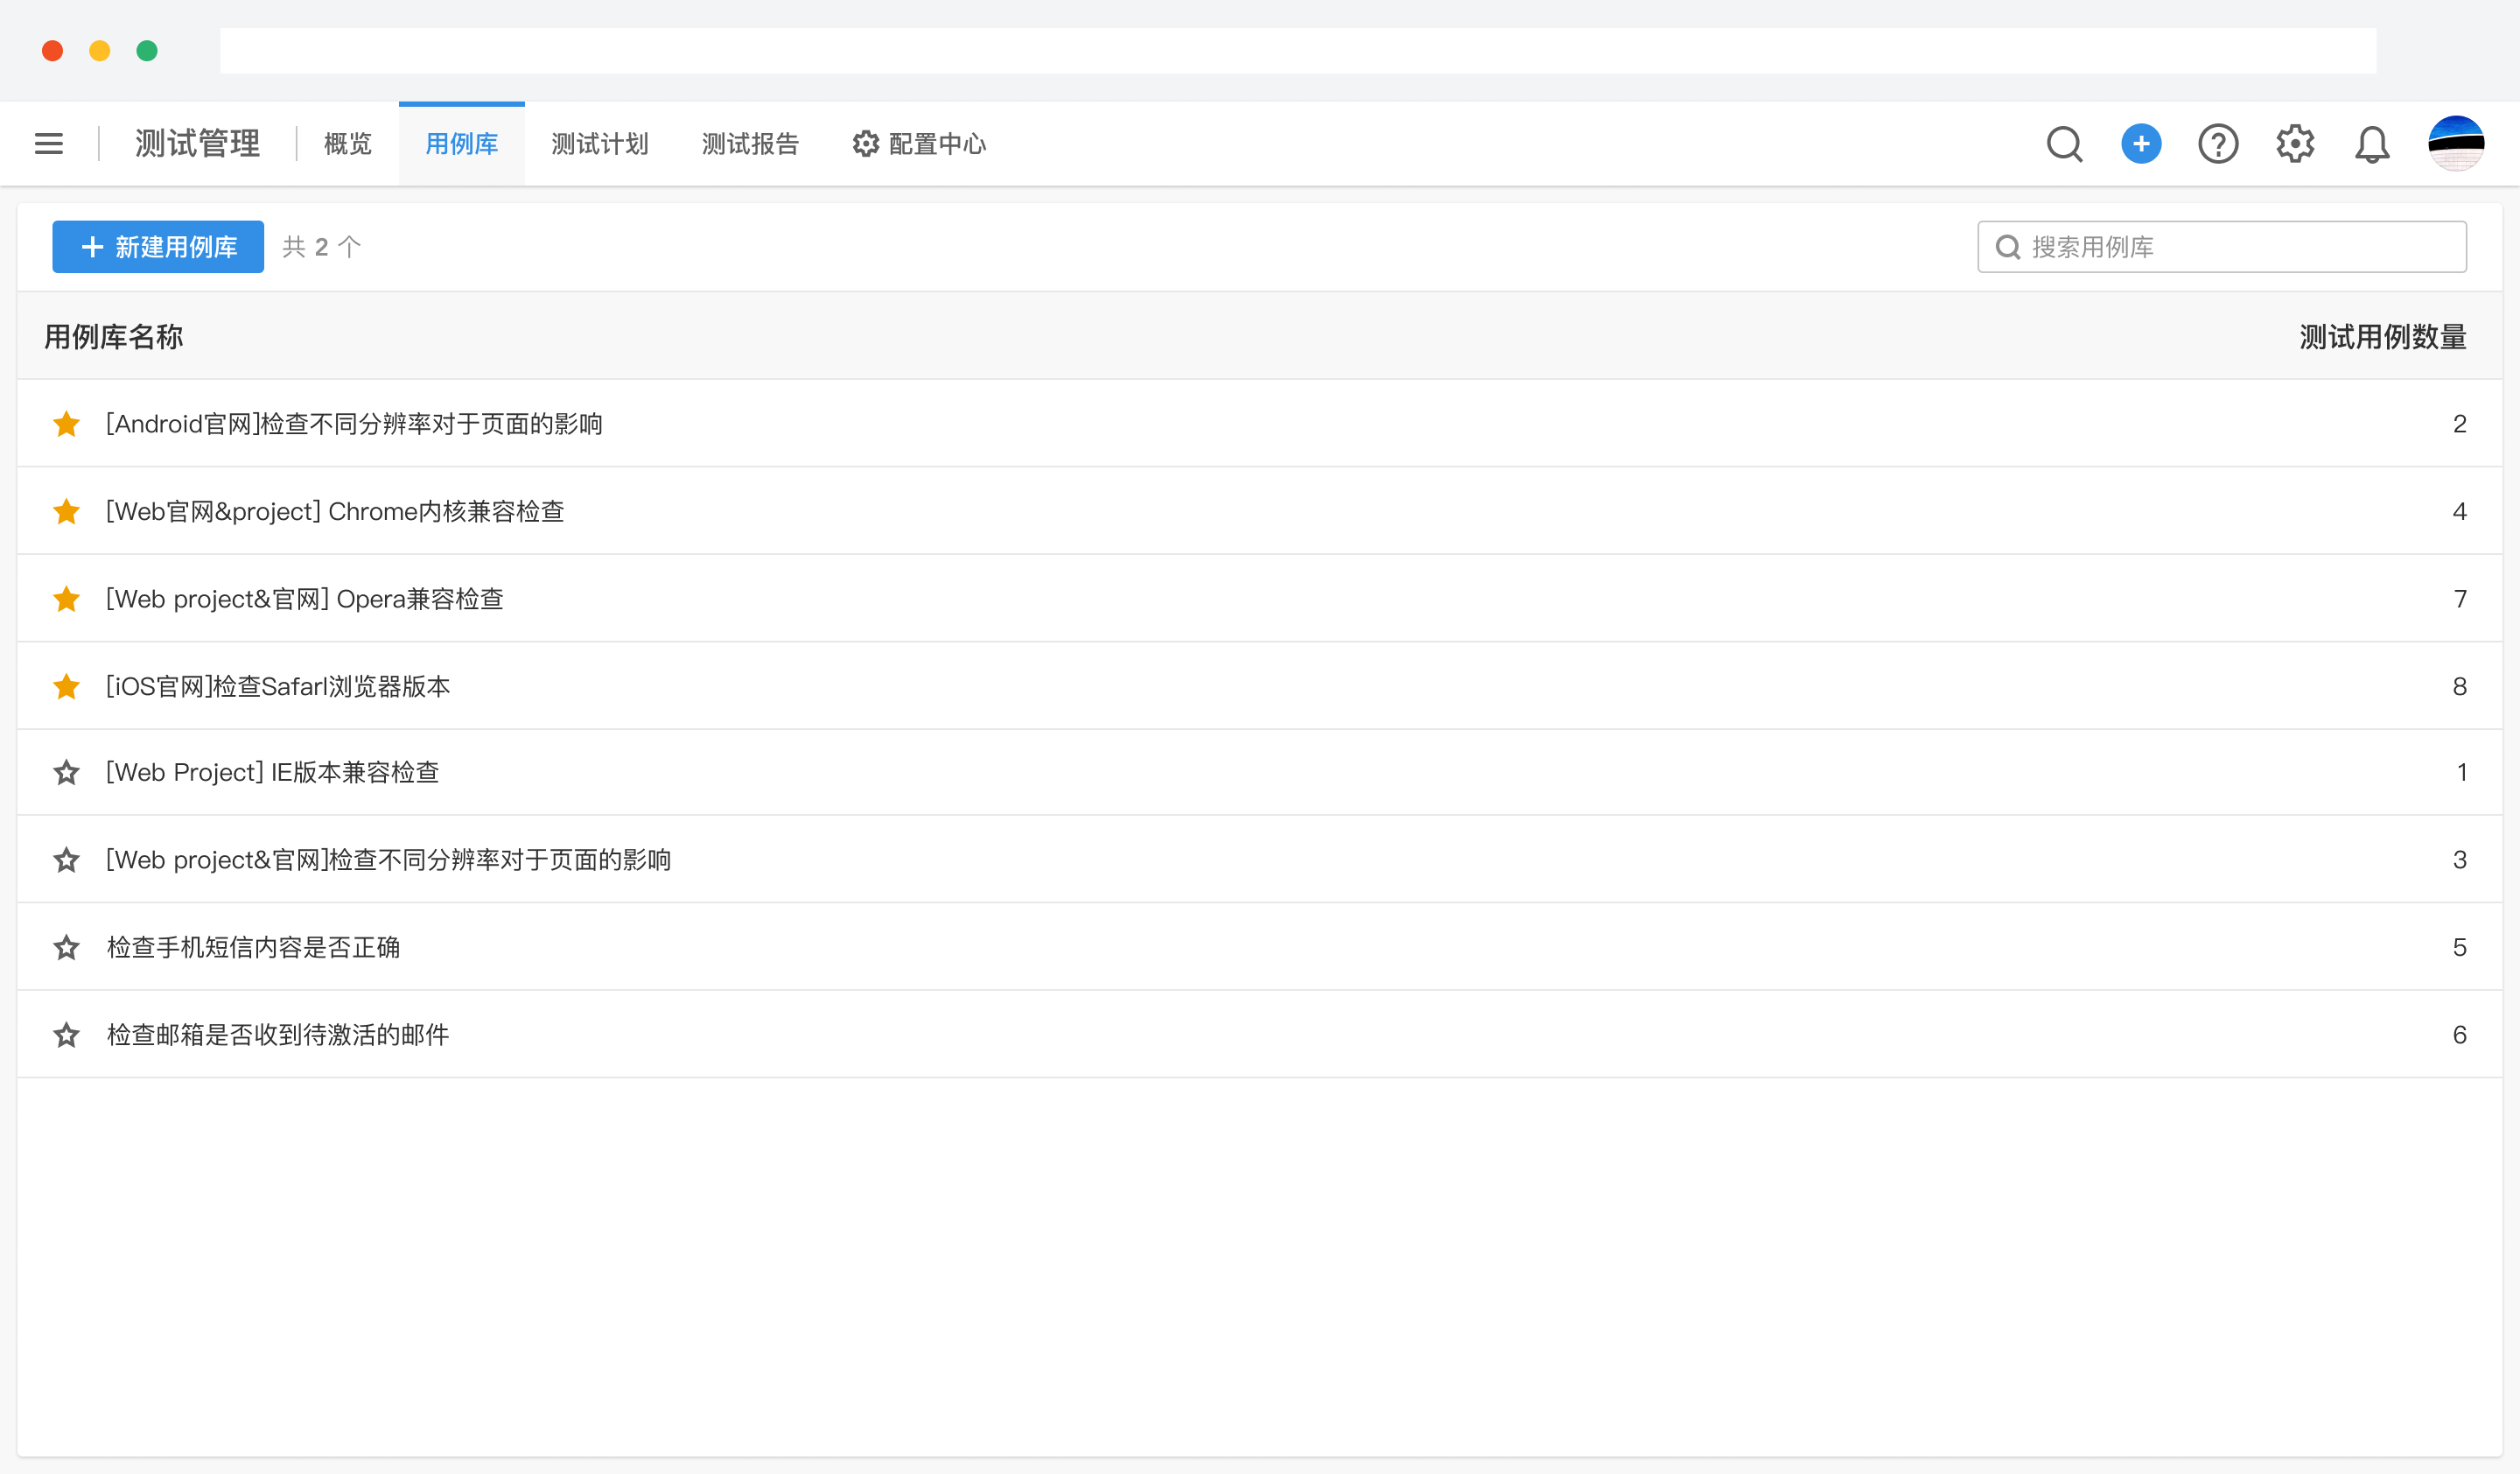Click the user avatar picture
Viewport: 2520px width, 1474px height.
[x=2456, y=144]
